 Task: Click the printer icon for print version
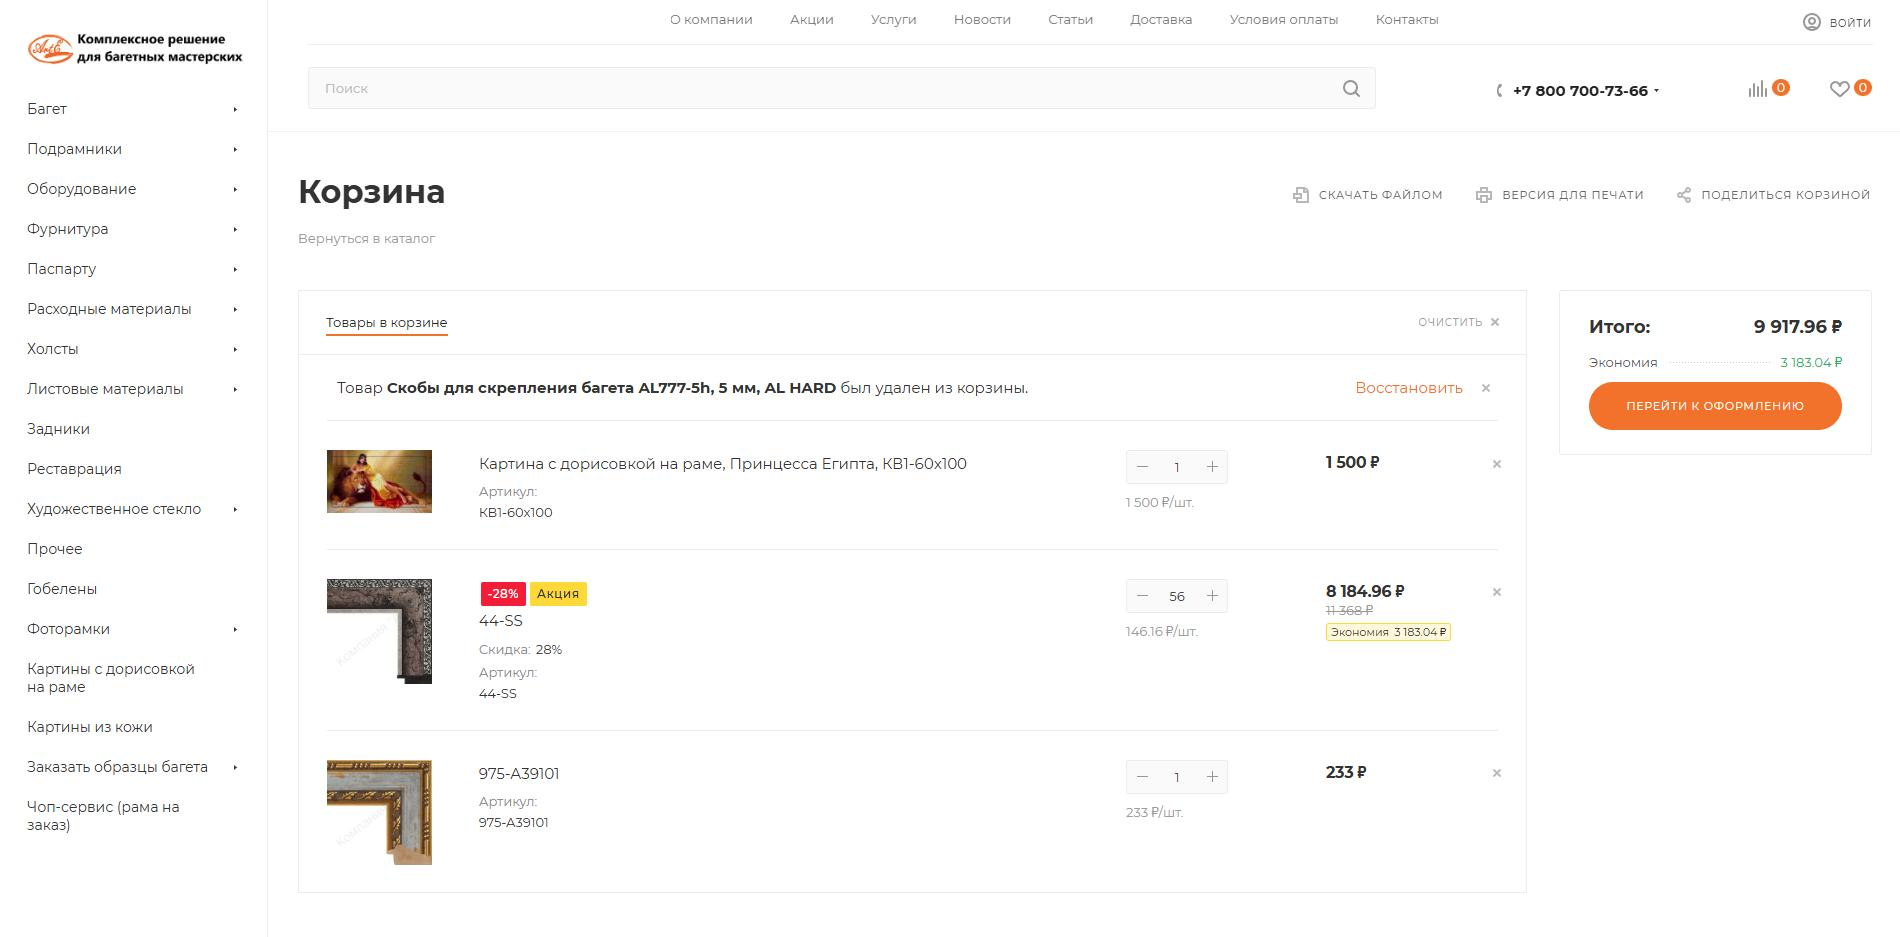[x=1484, y=195]
